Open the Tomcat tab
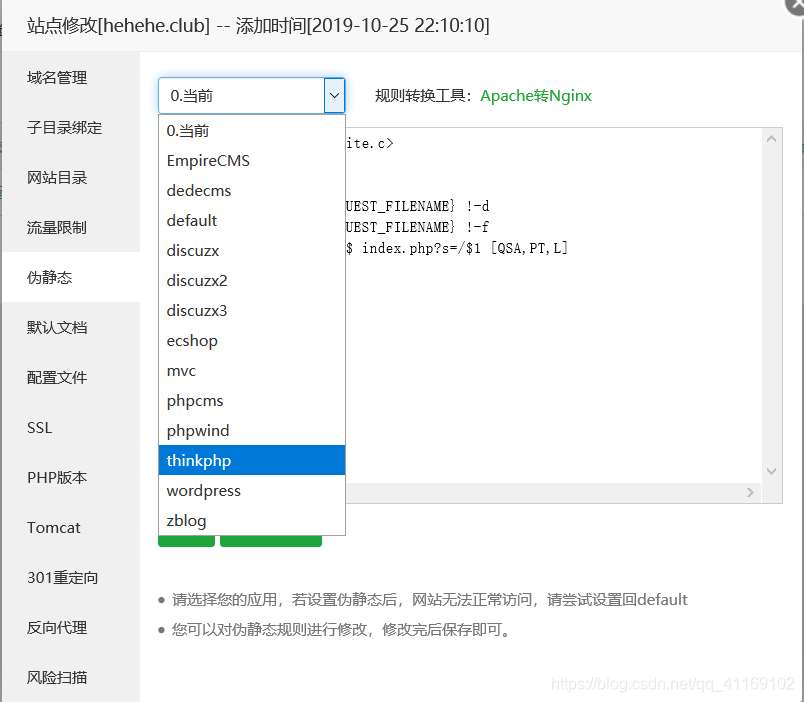This screenshot has width=804, height=702. point(71,527)
